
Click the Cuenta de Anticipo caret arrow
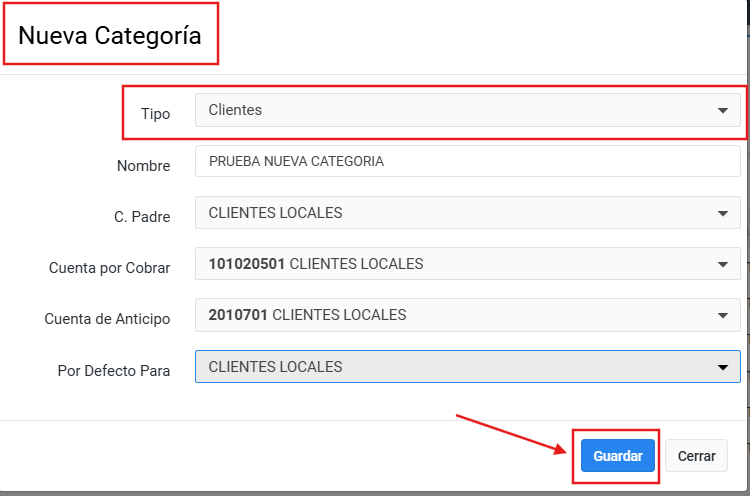click(723, 316)
